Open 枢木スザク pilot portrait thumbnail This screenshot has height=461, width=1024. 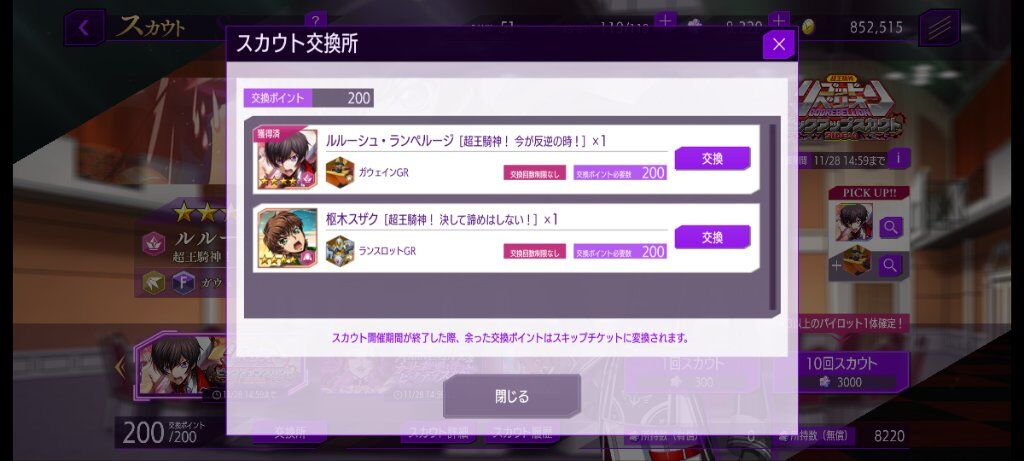[x=287, y=238]
